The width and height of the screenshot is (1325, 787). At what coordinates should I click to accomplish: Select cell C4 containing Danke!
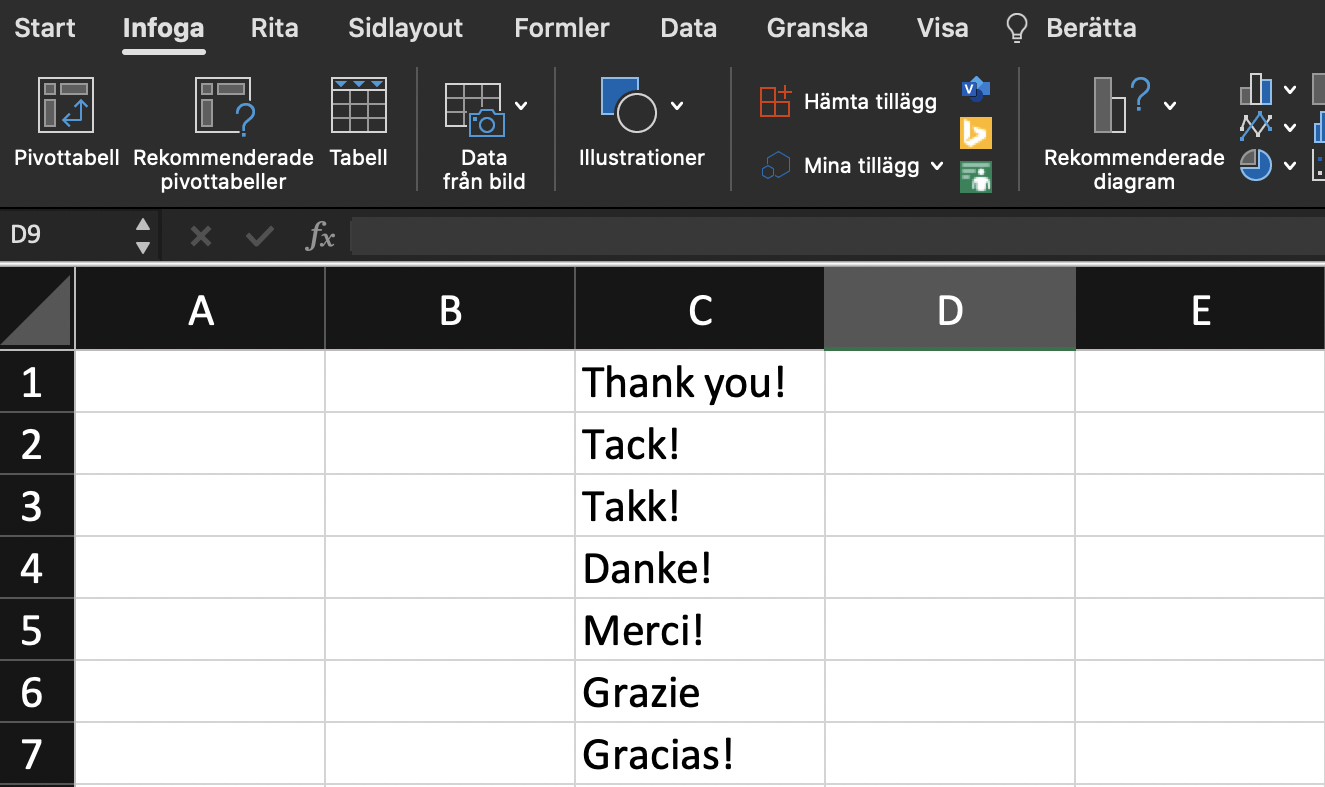tap(699, 568)
